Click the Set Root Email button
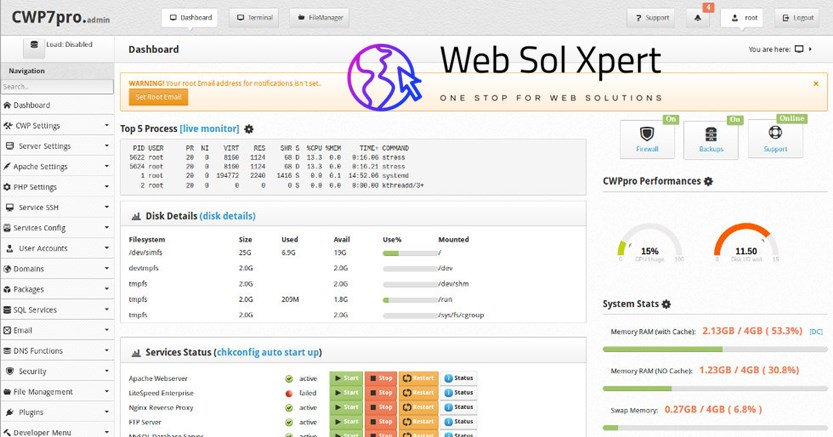The height and width of the screenshot is (437, 833). [158, 97]
